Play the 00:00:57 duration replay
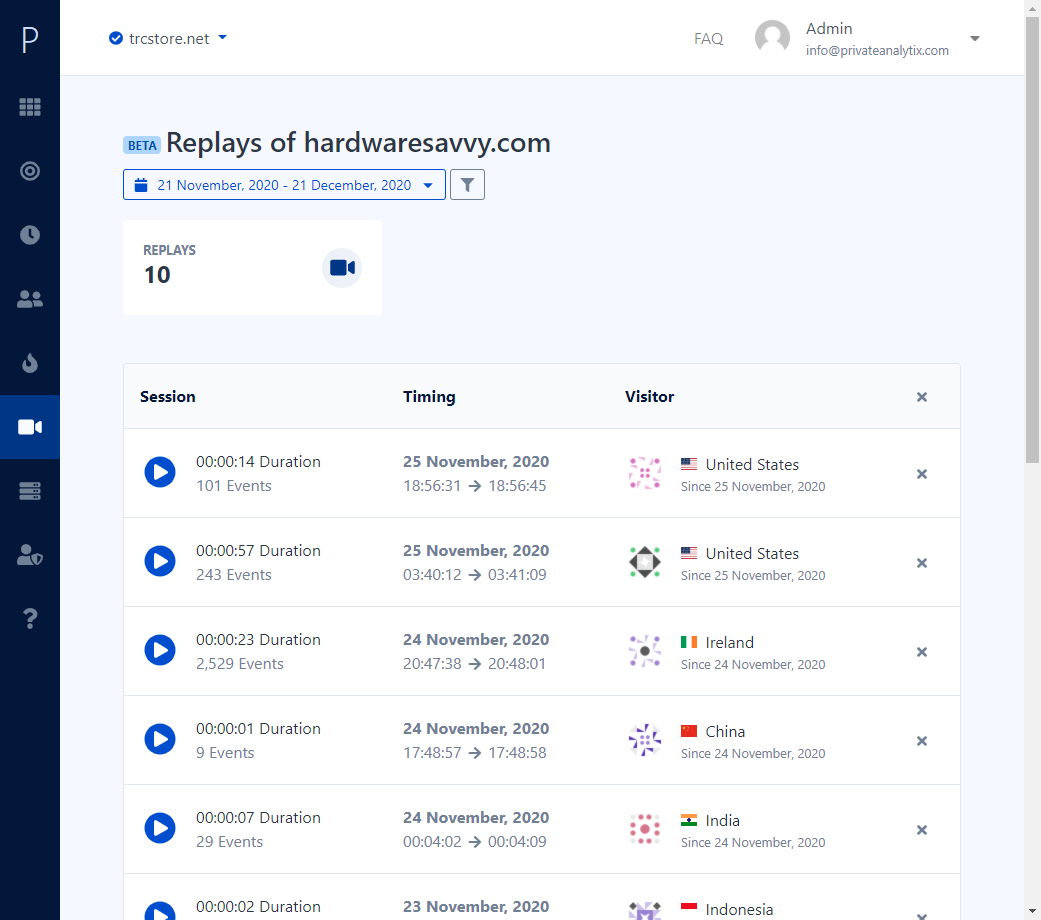Screen dimensions: 1041x920 tap(160, 561)
